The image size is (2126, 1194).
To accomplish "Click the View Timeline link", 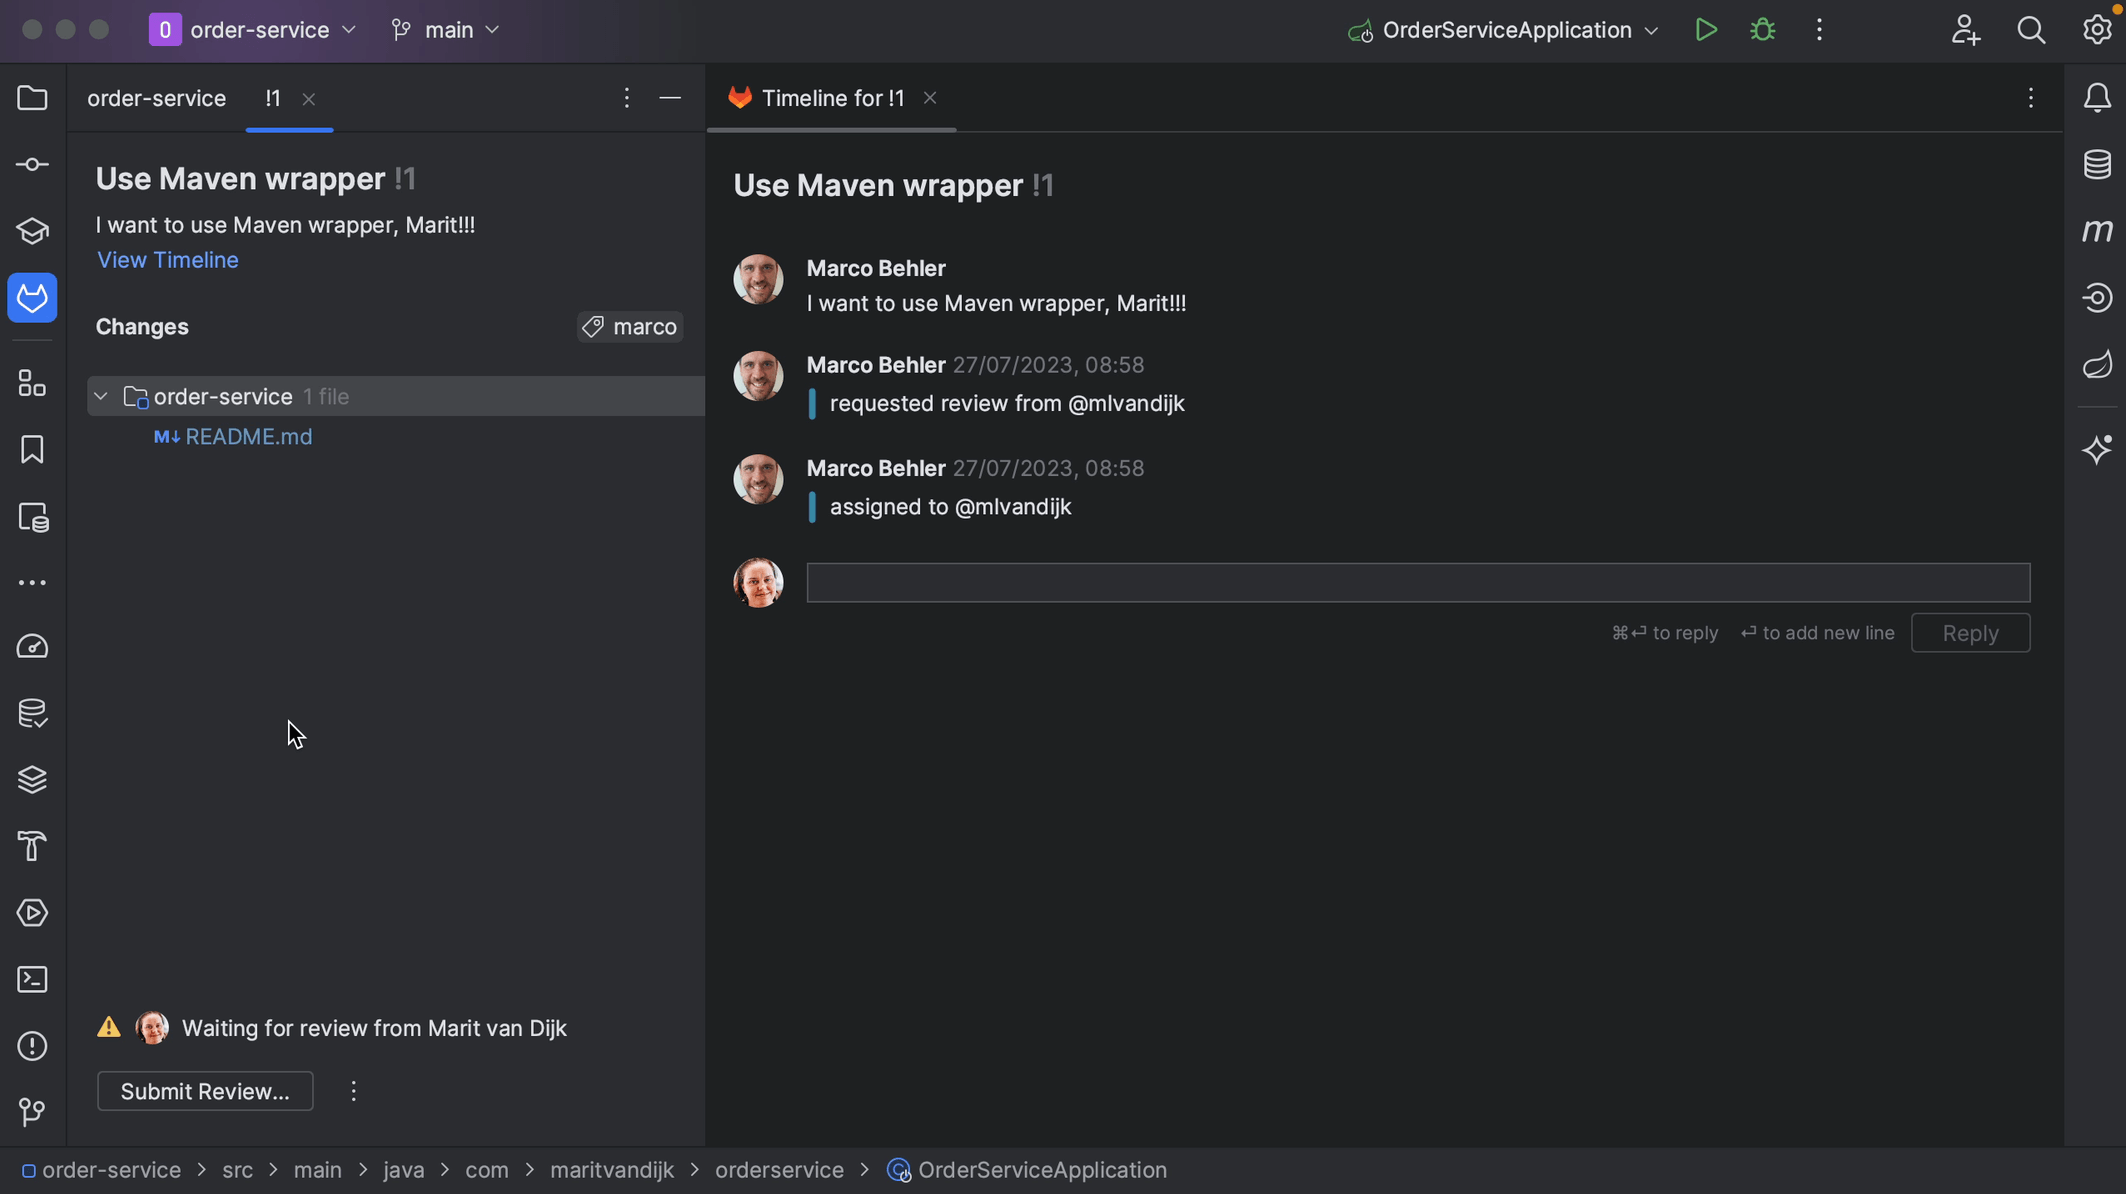I will (x=168, y=261).
